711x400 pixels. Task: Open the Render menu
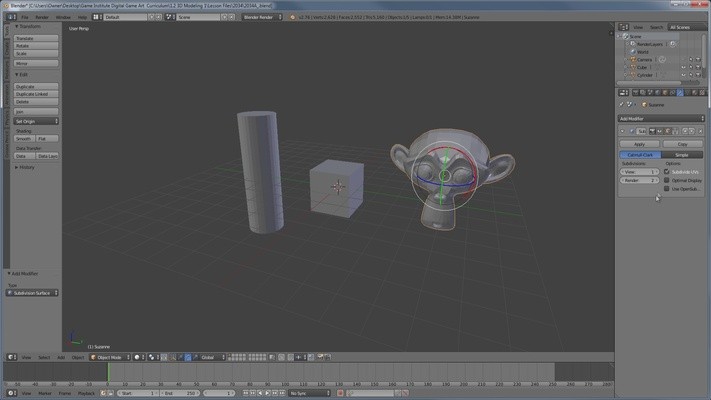42,17
